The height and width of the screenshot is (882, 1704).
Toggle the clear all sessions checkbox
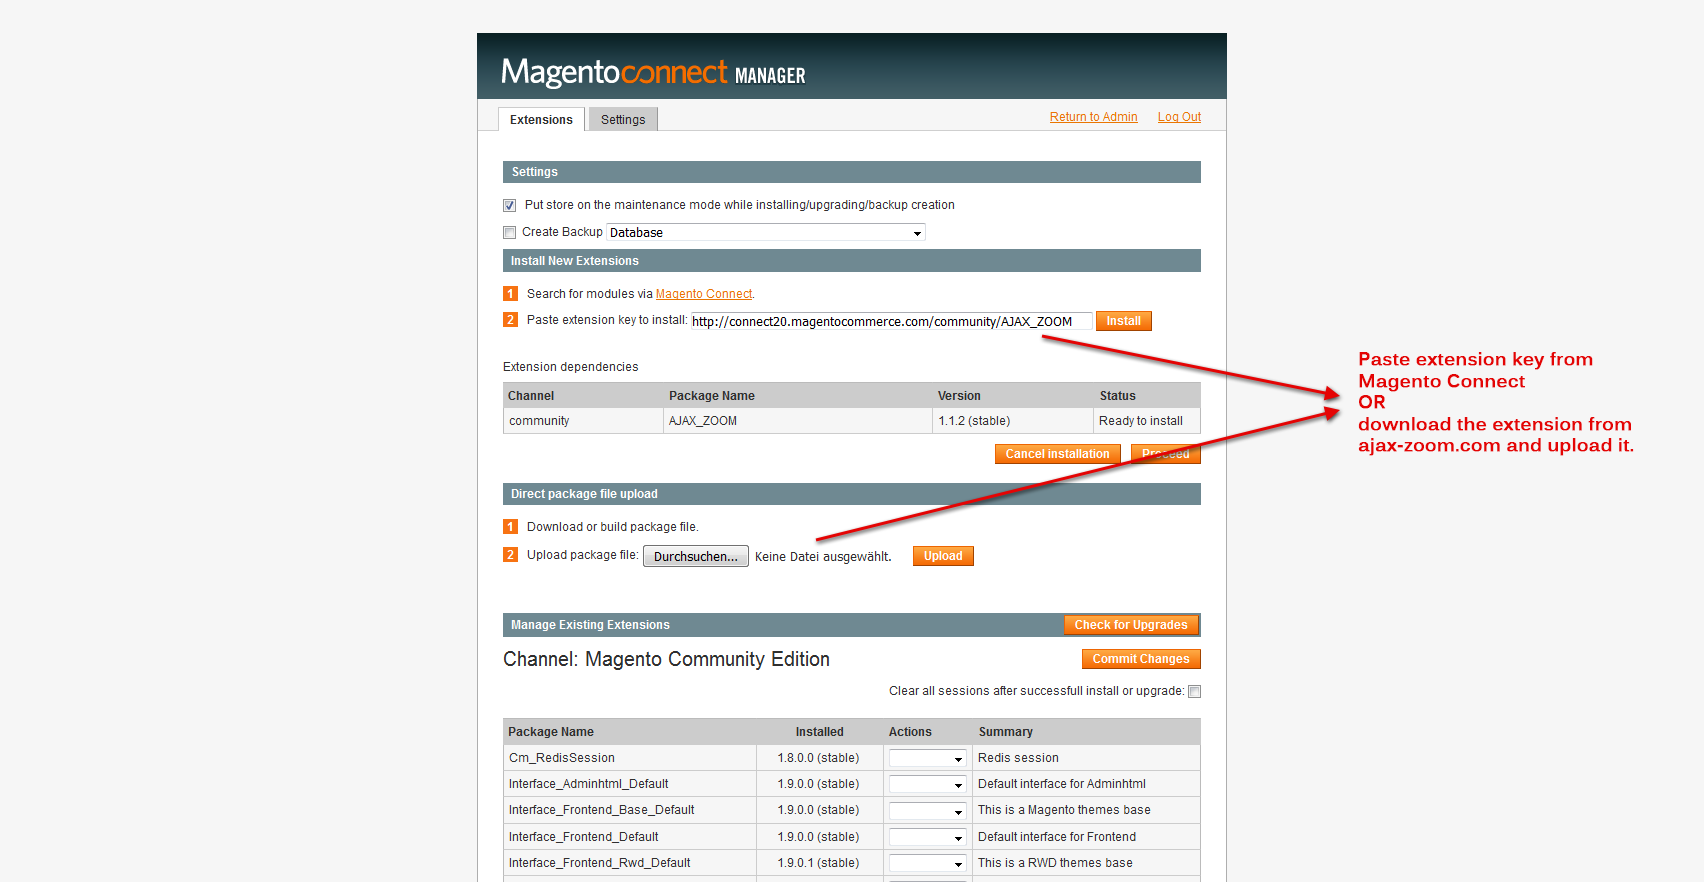pyautogui.click(x=1194, y=692)
